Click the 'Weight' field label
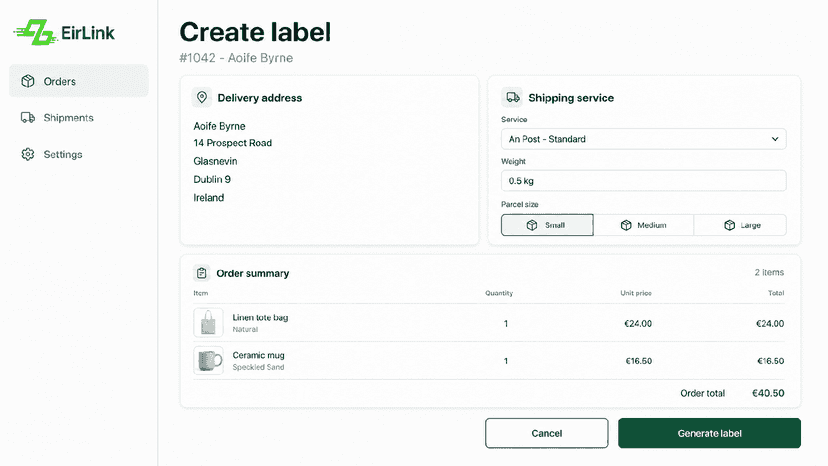 [x=513, y=161]
